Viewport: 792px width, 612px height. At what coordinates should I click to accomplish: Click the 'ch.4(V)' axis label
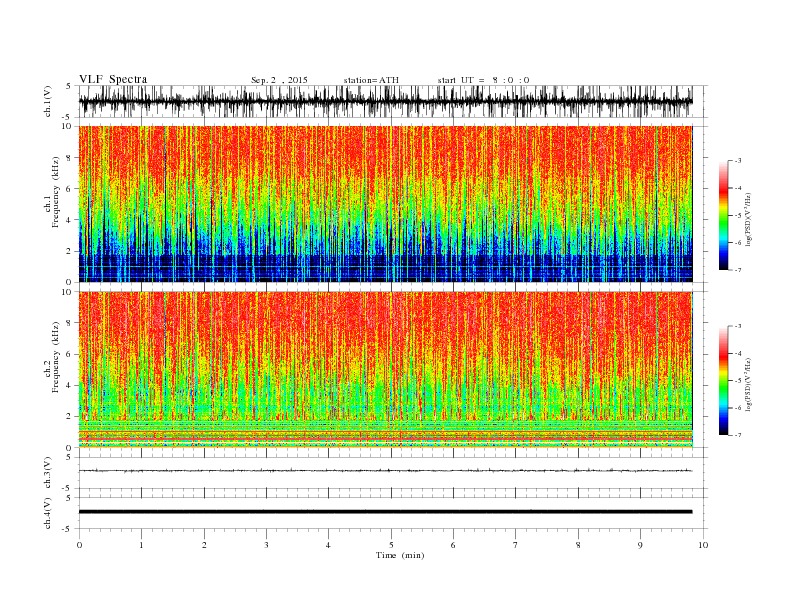click(47, 513)
